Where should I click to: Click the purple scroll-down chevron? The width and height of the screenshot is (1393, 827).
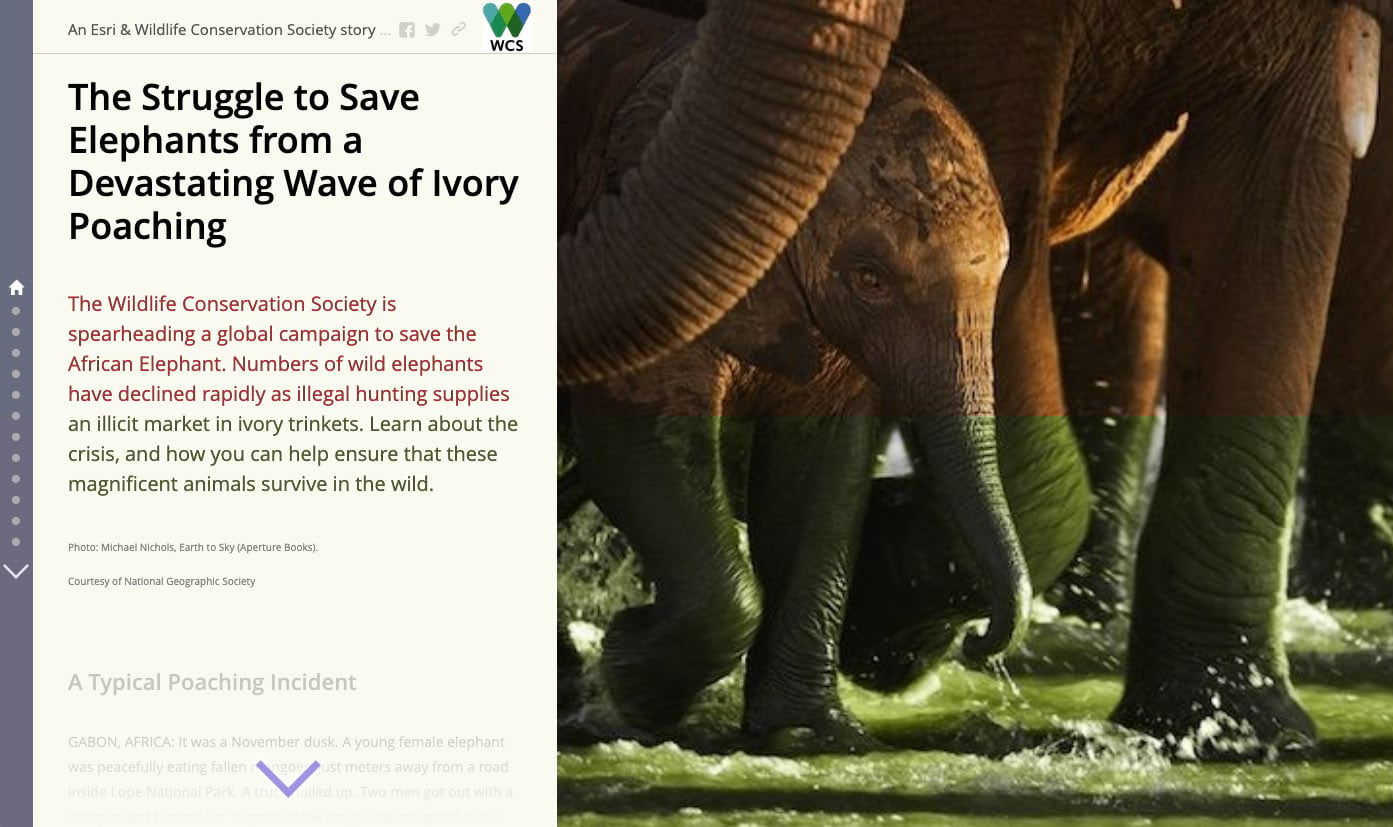(x=288, y=778)
